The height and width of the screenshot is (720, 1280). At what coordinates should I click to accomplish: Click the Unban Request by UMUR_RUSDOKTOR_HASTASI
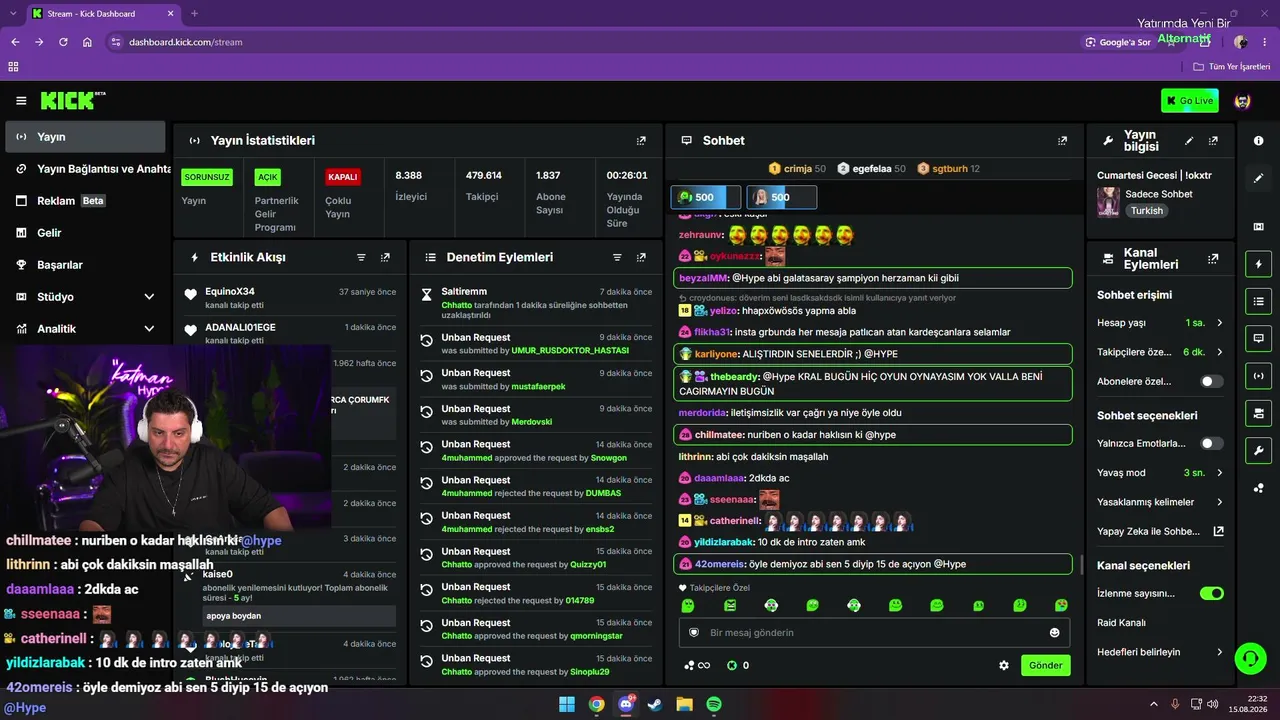pyautogui.click(x=537, y=344)
